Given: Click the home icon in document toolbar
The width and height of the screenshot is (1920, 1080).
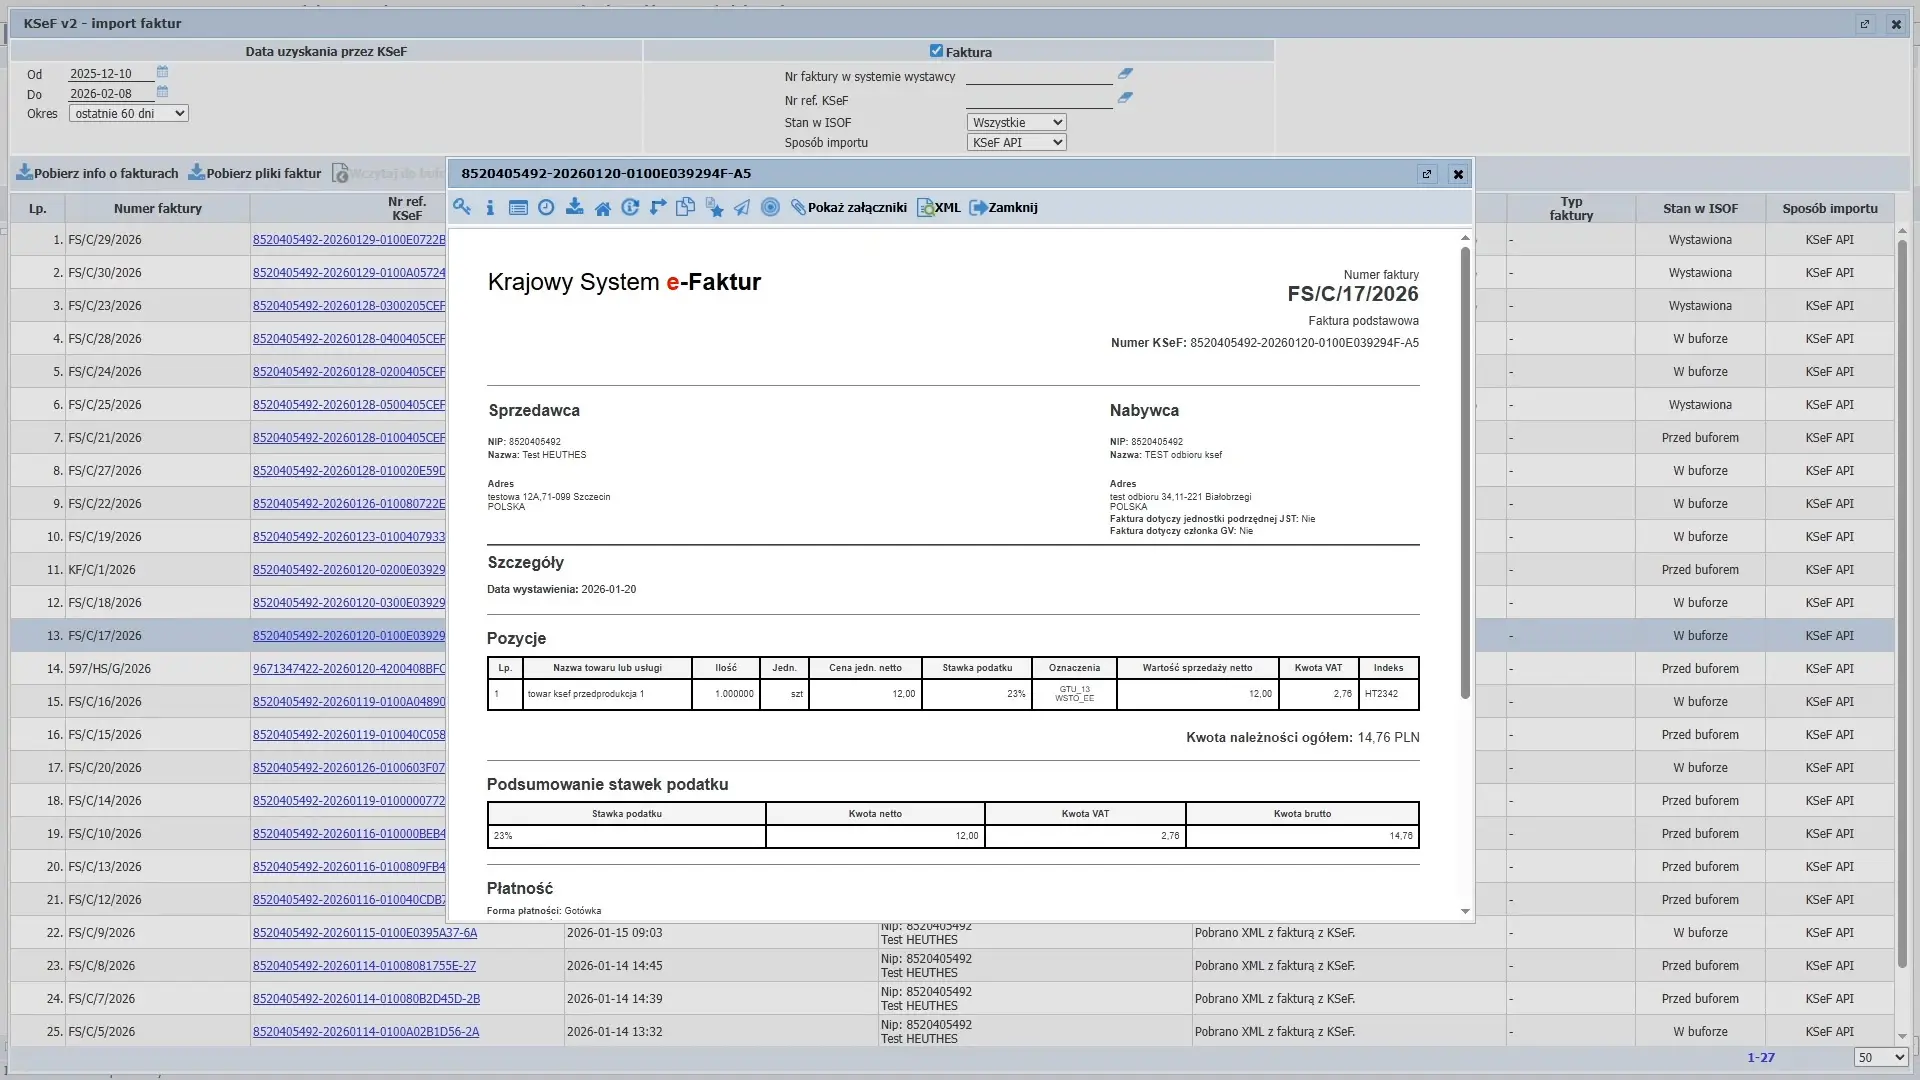Looking at the screenshot, I should pos(602,208).
